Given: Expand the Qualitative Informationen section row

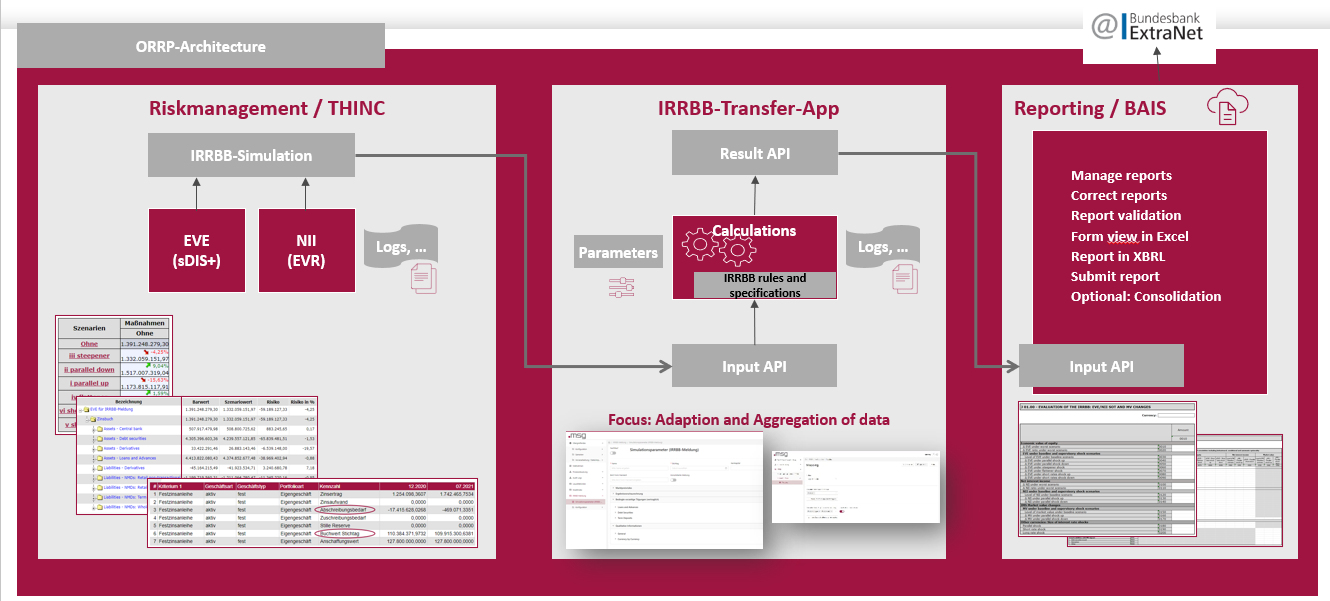Looking at the screenshot, I should [688, 526].
